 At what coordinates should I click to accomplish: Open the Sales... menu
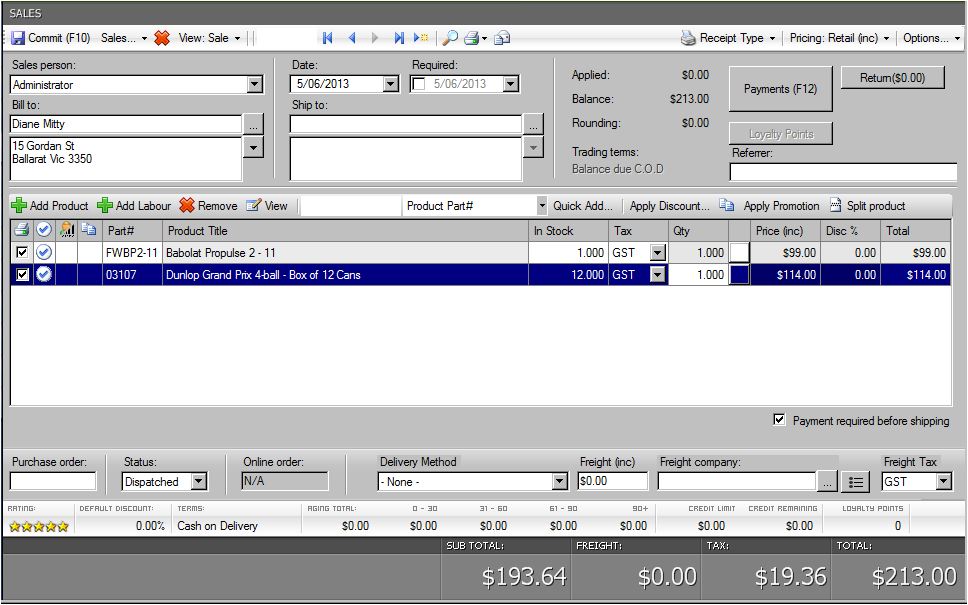[123, 38]
